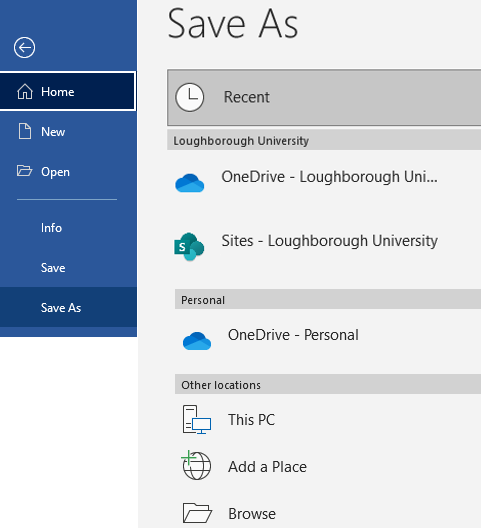Click the Browse folder icon
This screenshot has width=481, height=528.
pos(197,513)
